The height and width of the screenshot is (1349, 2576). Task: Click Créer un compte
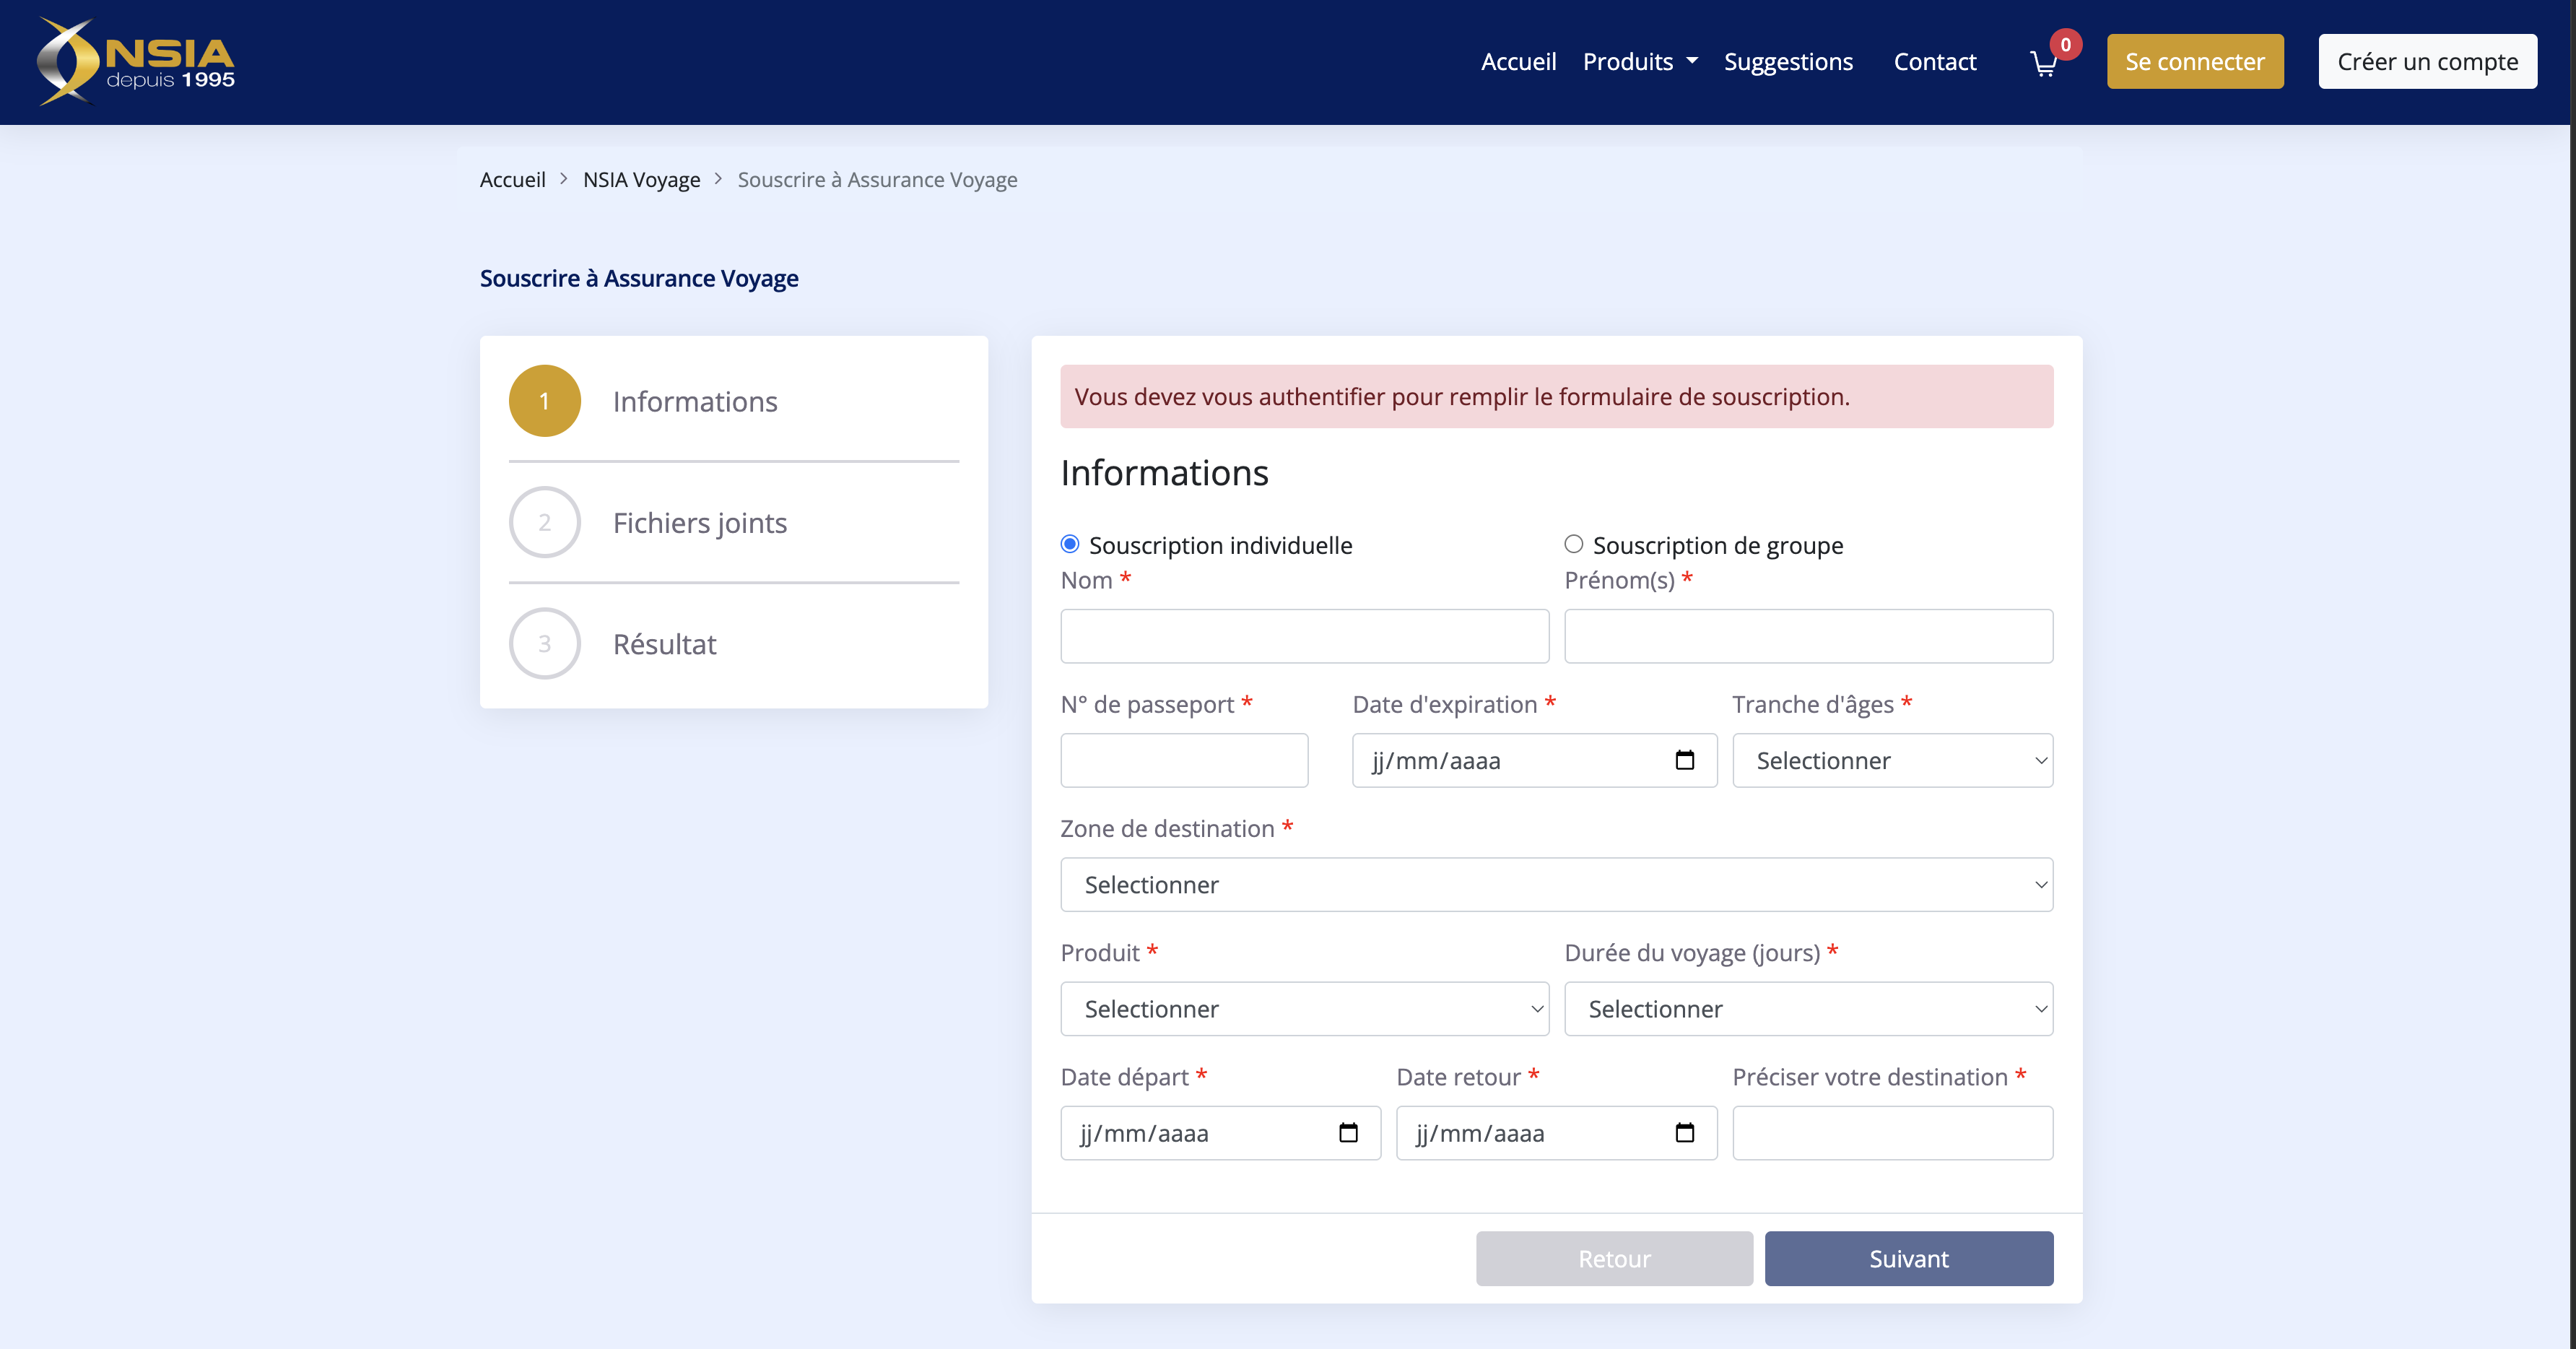coord(2427,61)
